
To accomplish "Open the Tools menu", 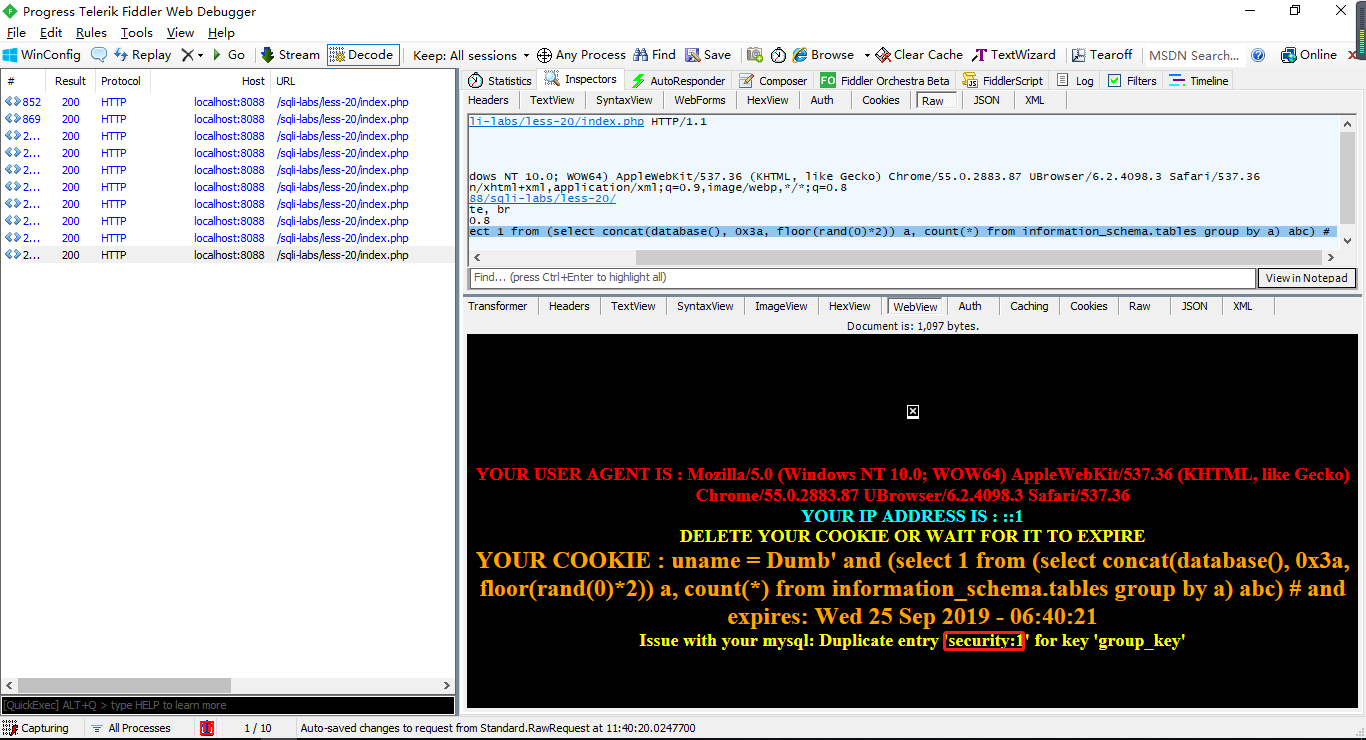I will pos(137,33).
